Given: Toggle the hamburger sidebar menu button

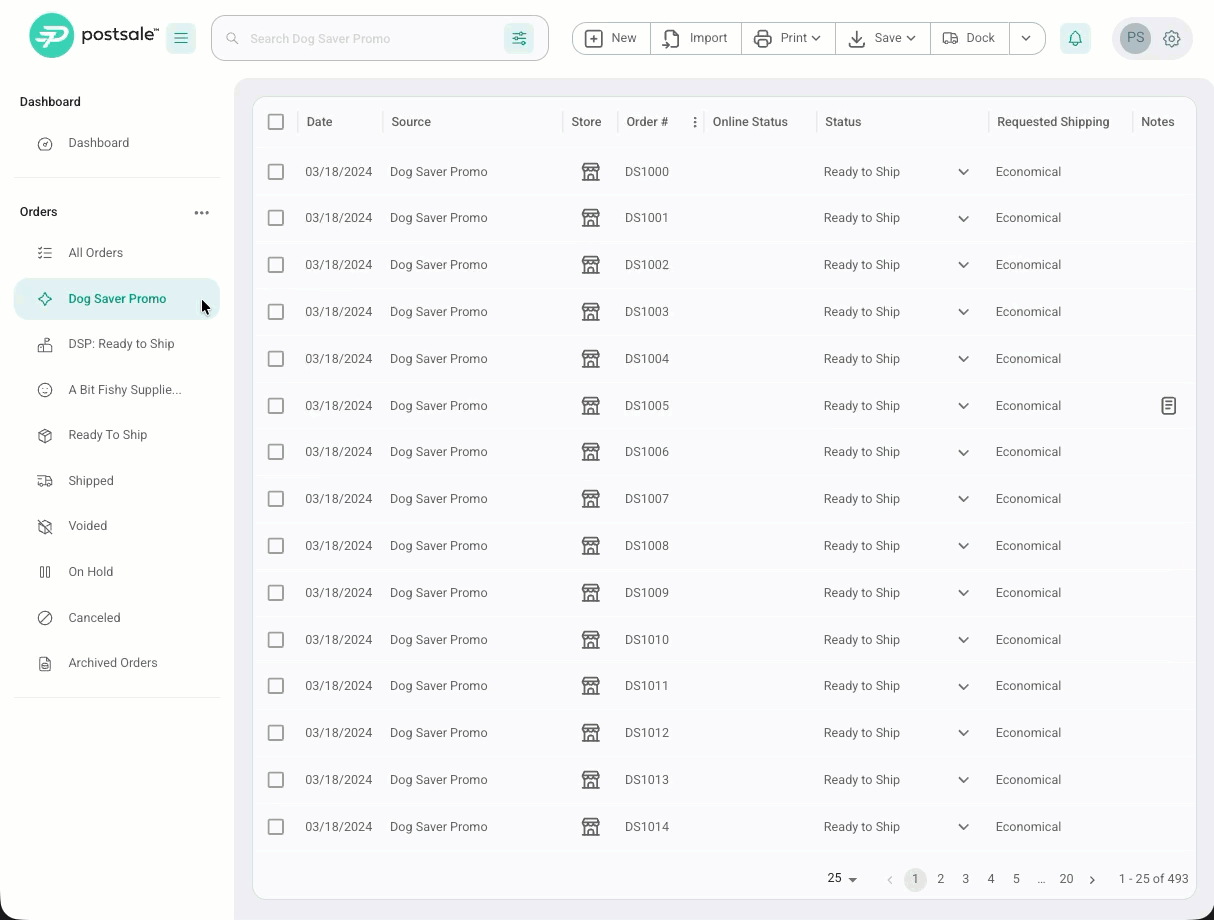Looking at the screenshot, I should [x=181, y=38].
